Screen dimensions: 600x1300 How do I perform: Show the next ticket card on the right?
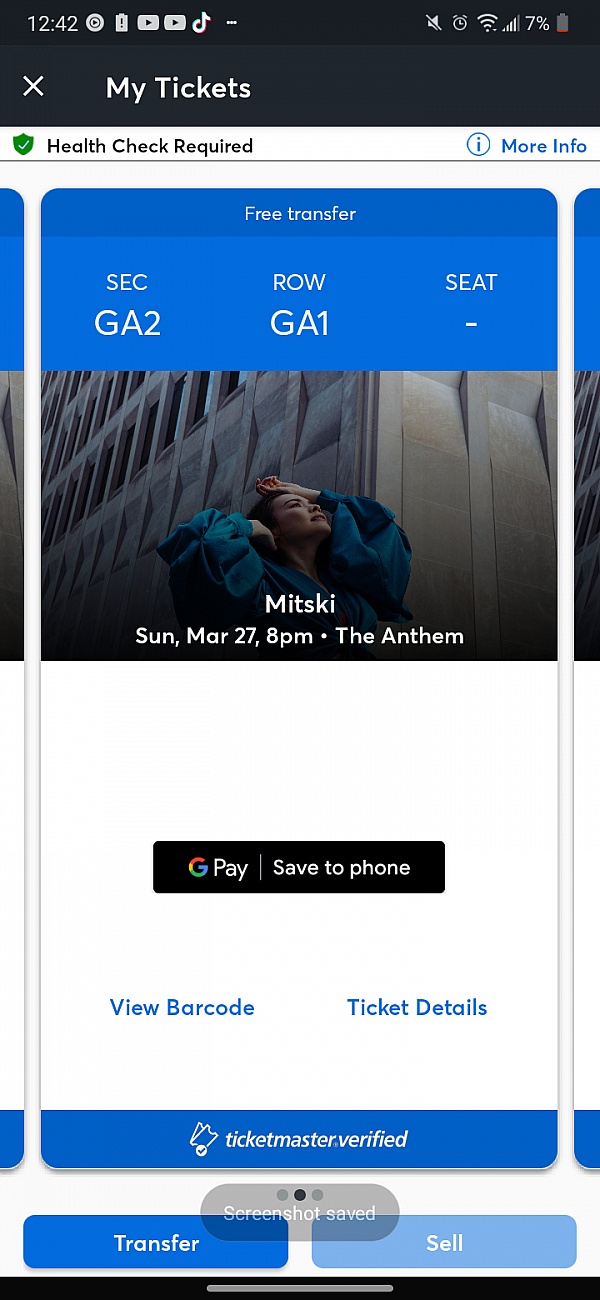pos(587,680)
